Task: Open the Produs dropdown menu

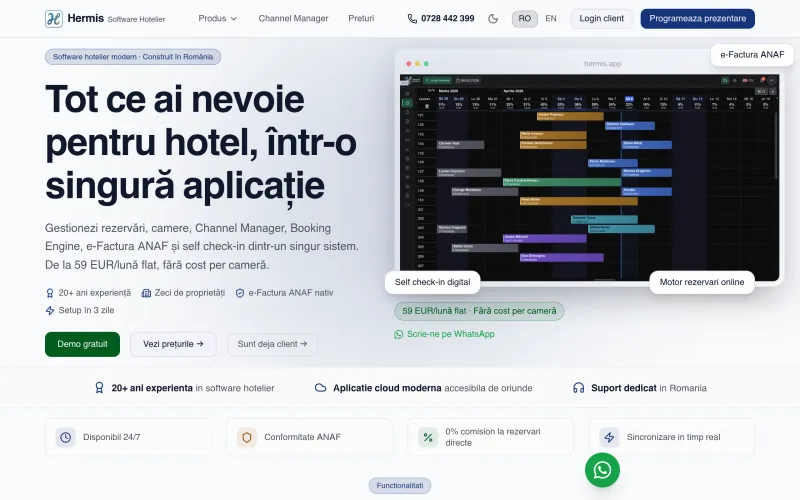Action: [218, 18]
